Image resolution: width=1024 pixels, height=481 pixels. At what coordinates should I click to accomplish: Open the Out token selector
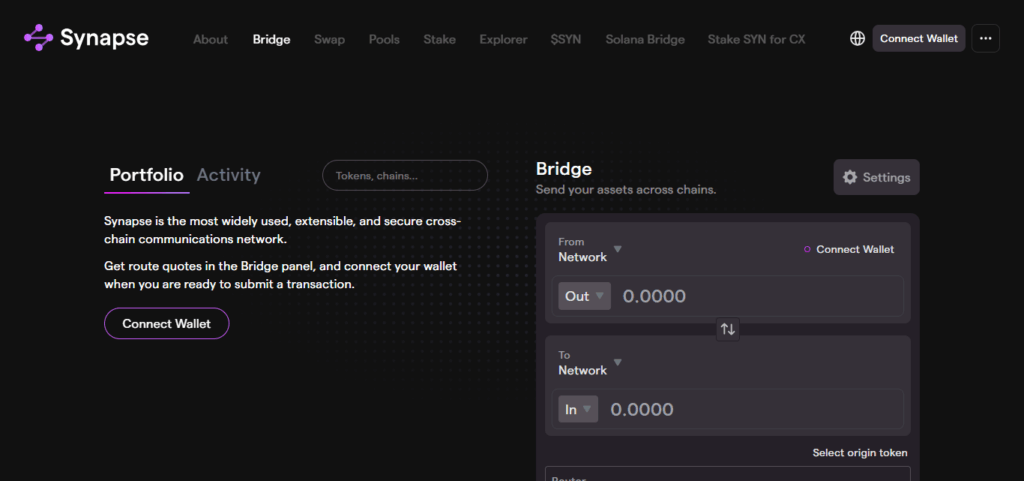[584, 296]
